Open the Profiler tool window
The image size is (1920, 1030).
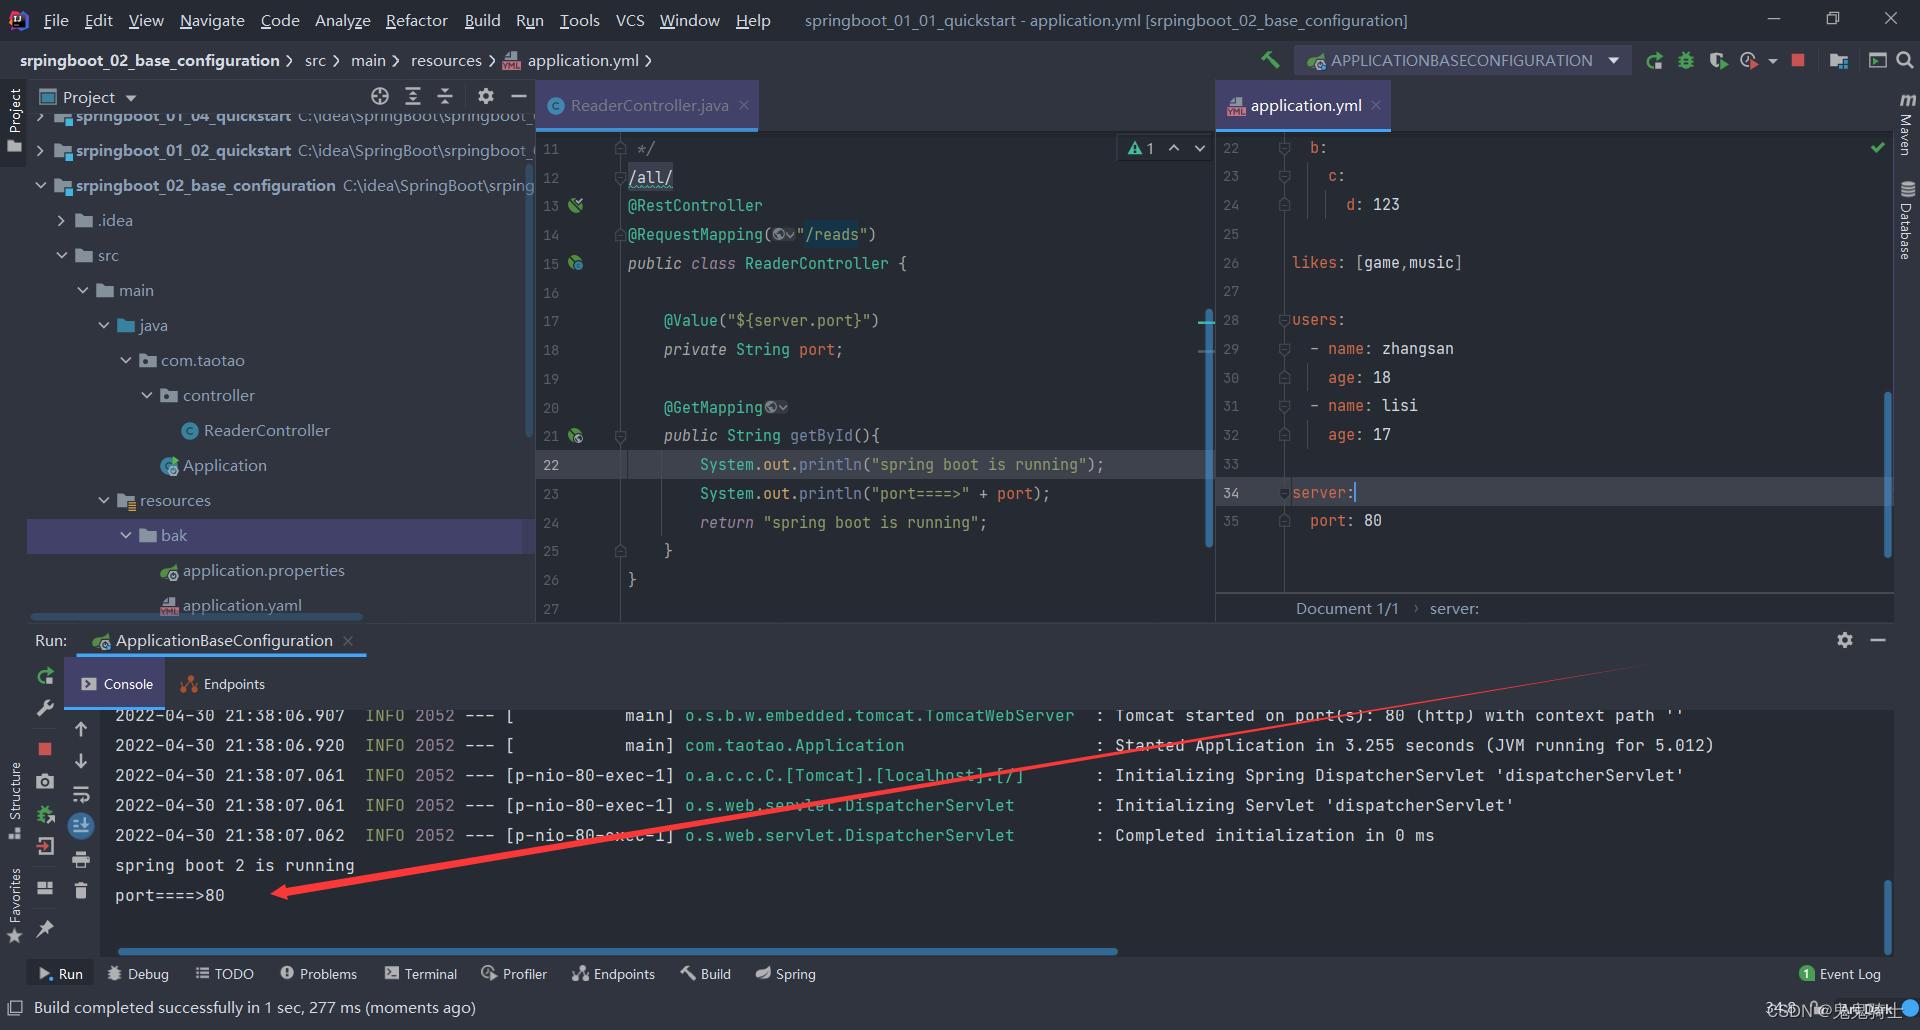[514, 974]
